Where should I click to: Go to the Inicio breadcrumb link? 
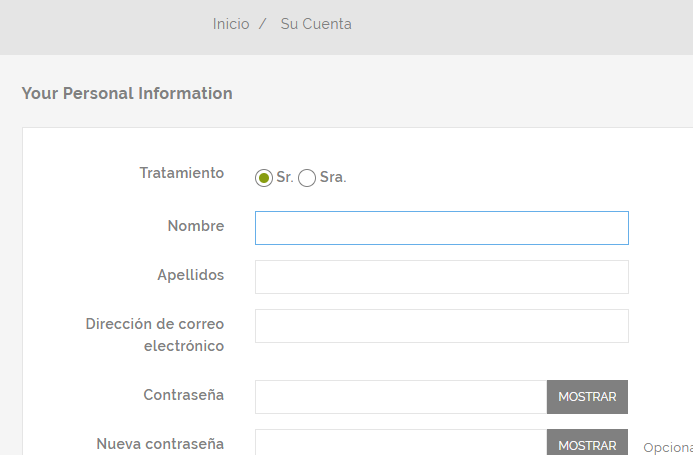(231, 24)
